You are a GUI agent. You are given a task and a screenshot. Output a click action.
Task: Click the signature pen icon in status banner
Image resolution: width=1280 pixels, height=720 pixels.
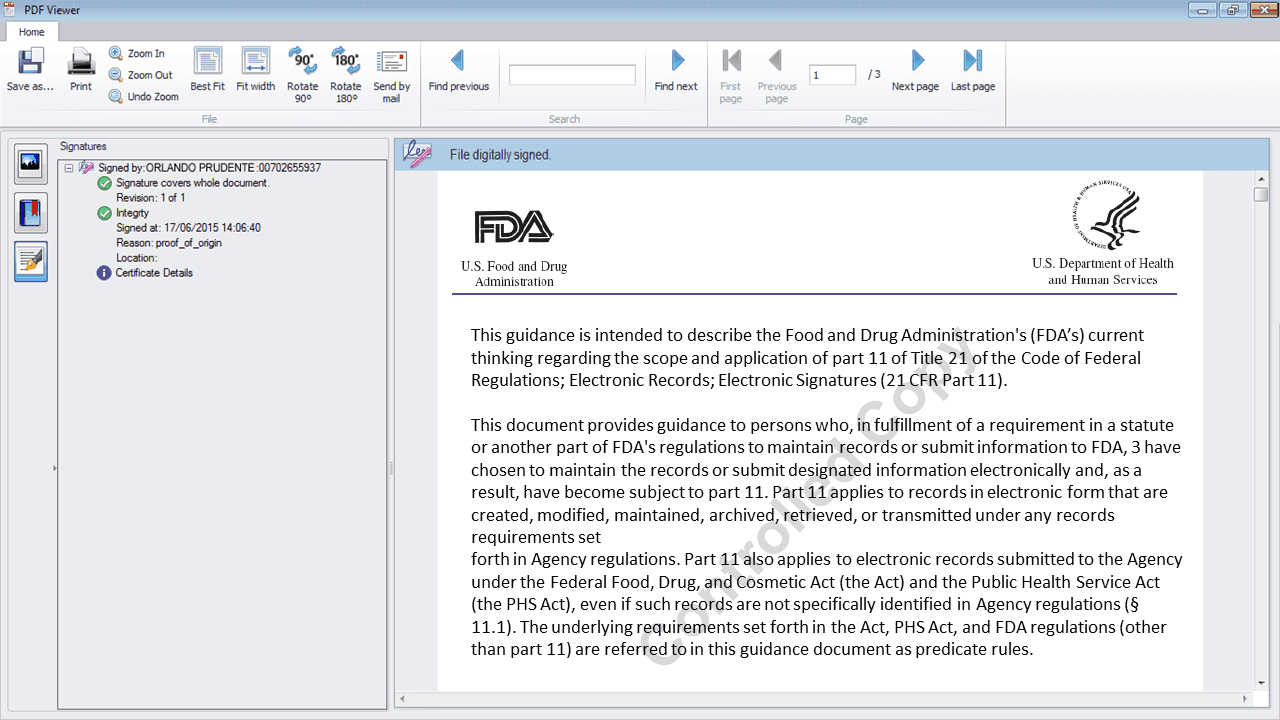(x=417, y=154)
